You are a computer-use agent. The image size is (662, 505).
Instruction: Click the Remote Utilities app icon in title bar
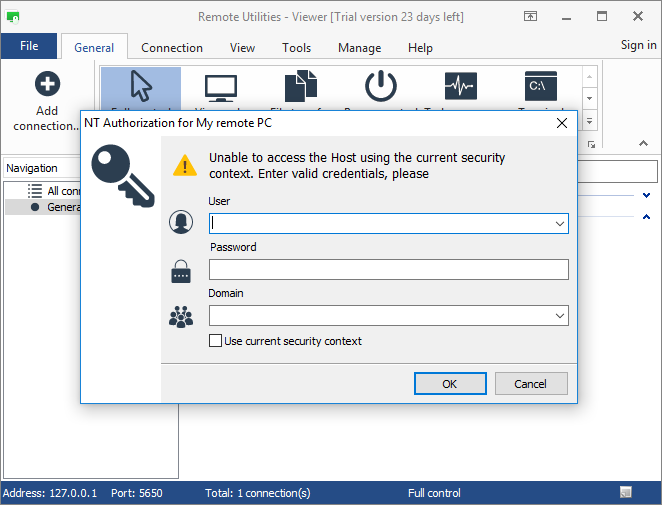tap(13, 17)
